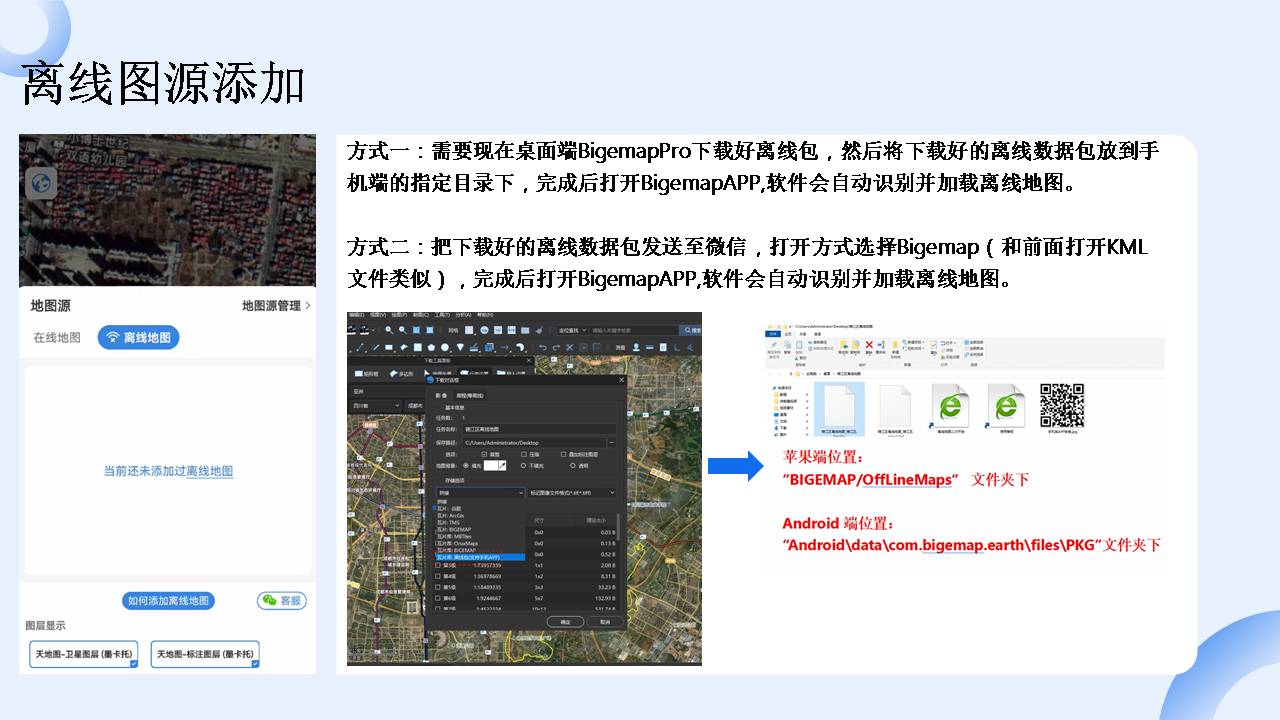The width and height of the screenshot is (1280, 720).
Task: Select the pentagon polygon drawing tool
Action: pyautogui.click(x=431, y=347)
